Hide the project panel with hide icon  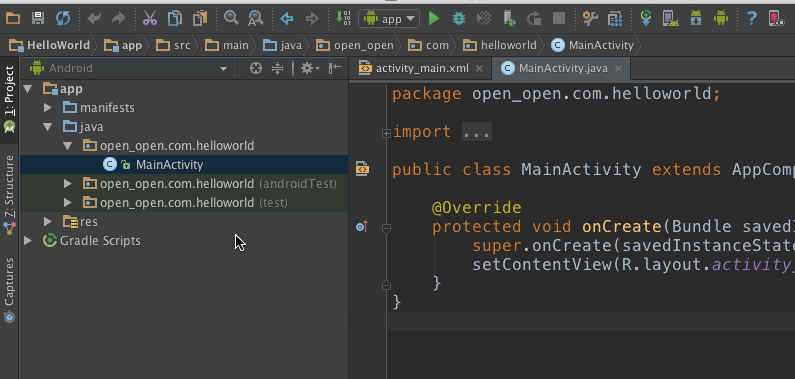tap(335, 68)
